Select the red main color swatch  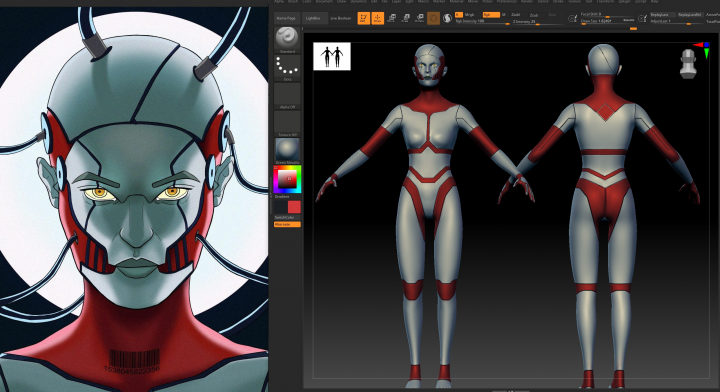(x=294, y=207)
